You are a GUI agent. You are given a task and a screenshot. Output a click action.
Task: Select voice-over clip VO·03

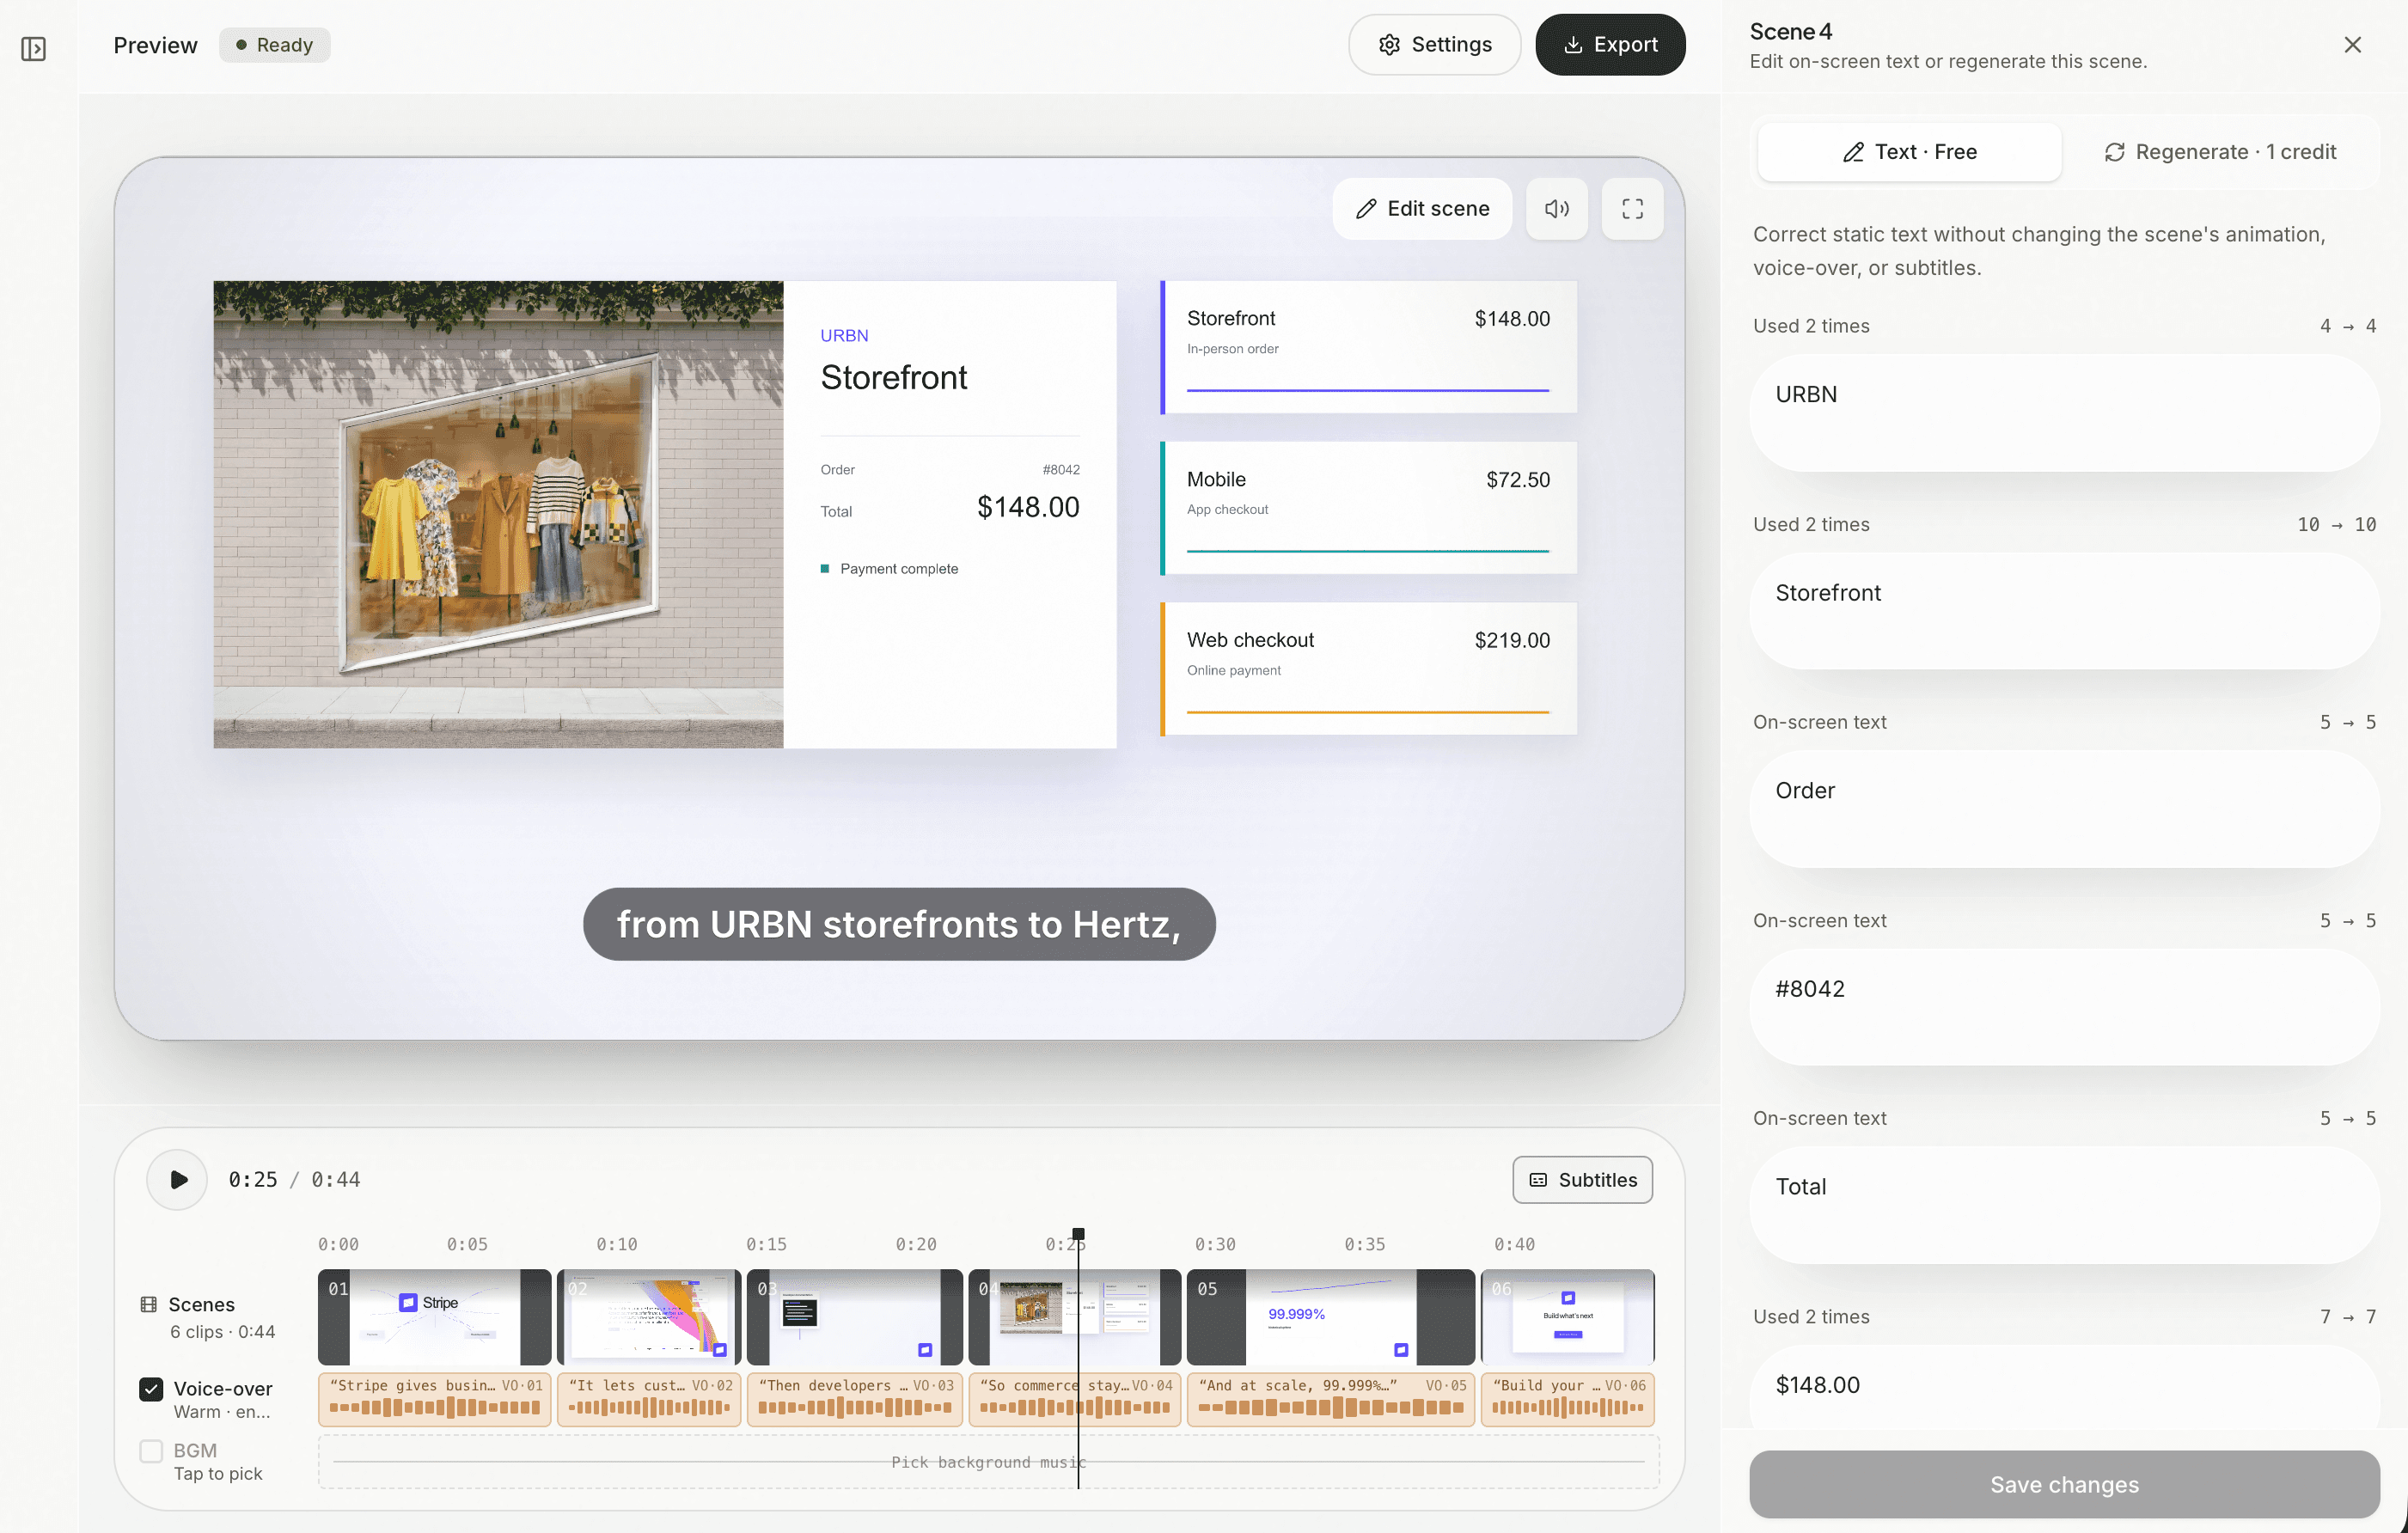[854, 1399]
